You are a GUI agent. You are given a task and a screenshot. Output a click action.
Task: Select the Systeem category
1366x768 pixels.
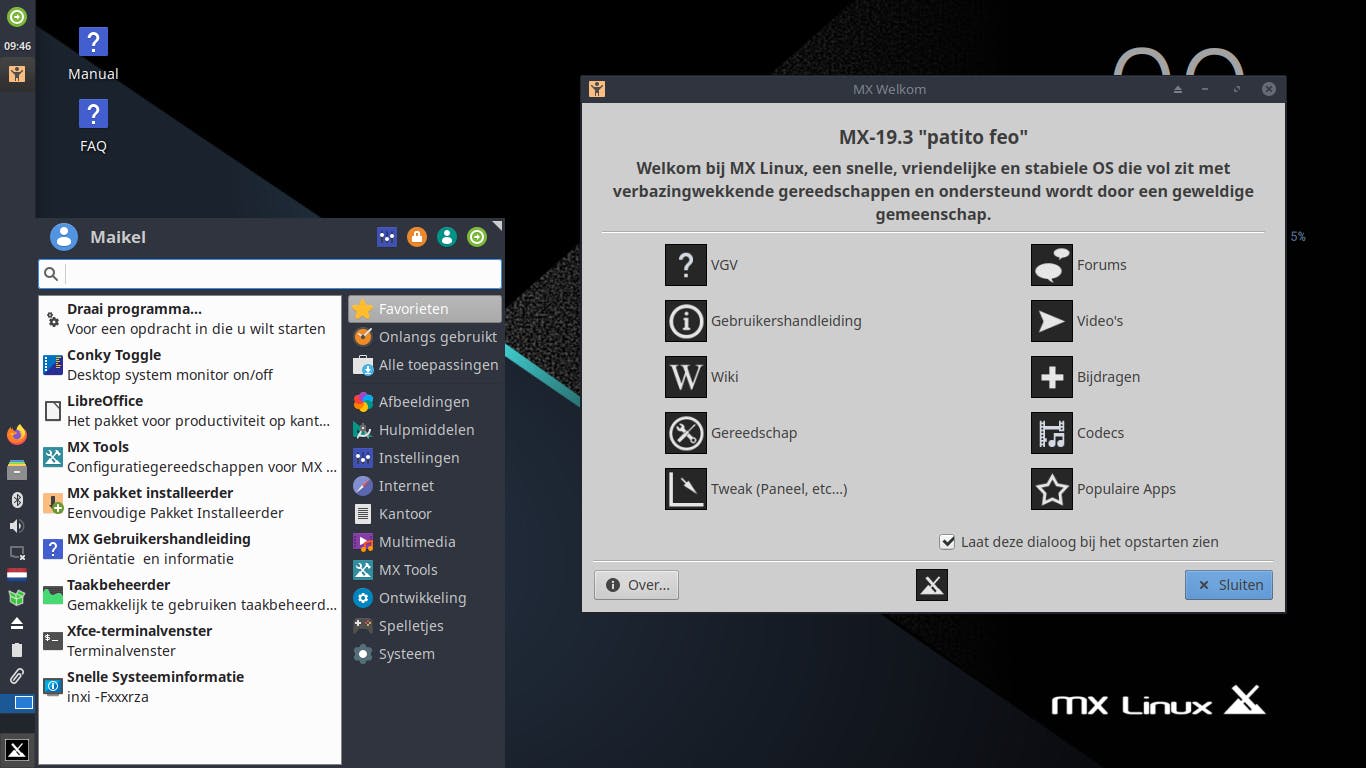[x=425, y=654]
